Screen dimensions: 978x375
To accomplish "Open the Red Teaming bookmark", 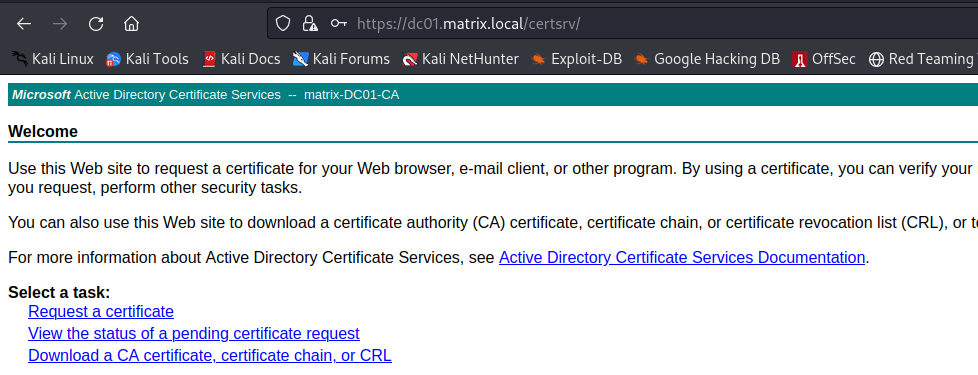I will pyautogui.click(x=923, y=59).
